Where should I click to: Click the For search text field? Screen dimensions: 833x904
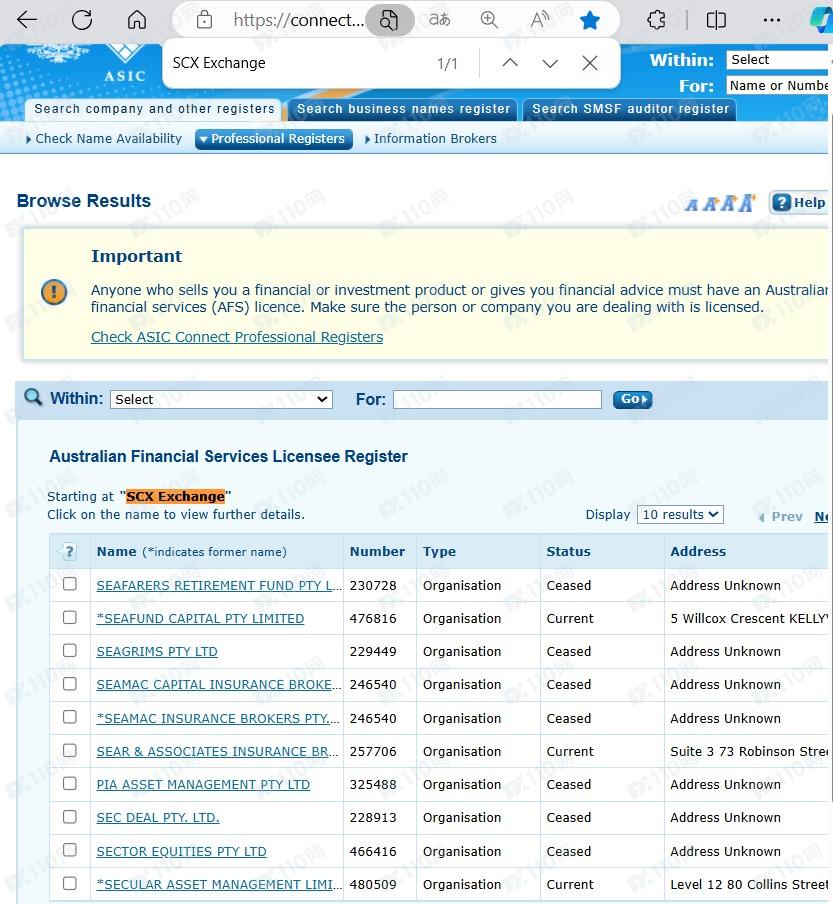[x=497, y=399]
